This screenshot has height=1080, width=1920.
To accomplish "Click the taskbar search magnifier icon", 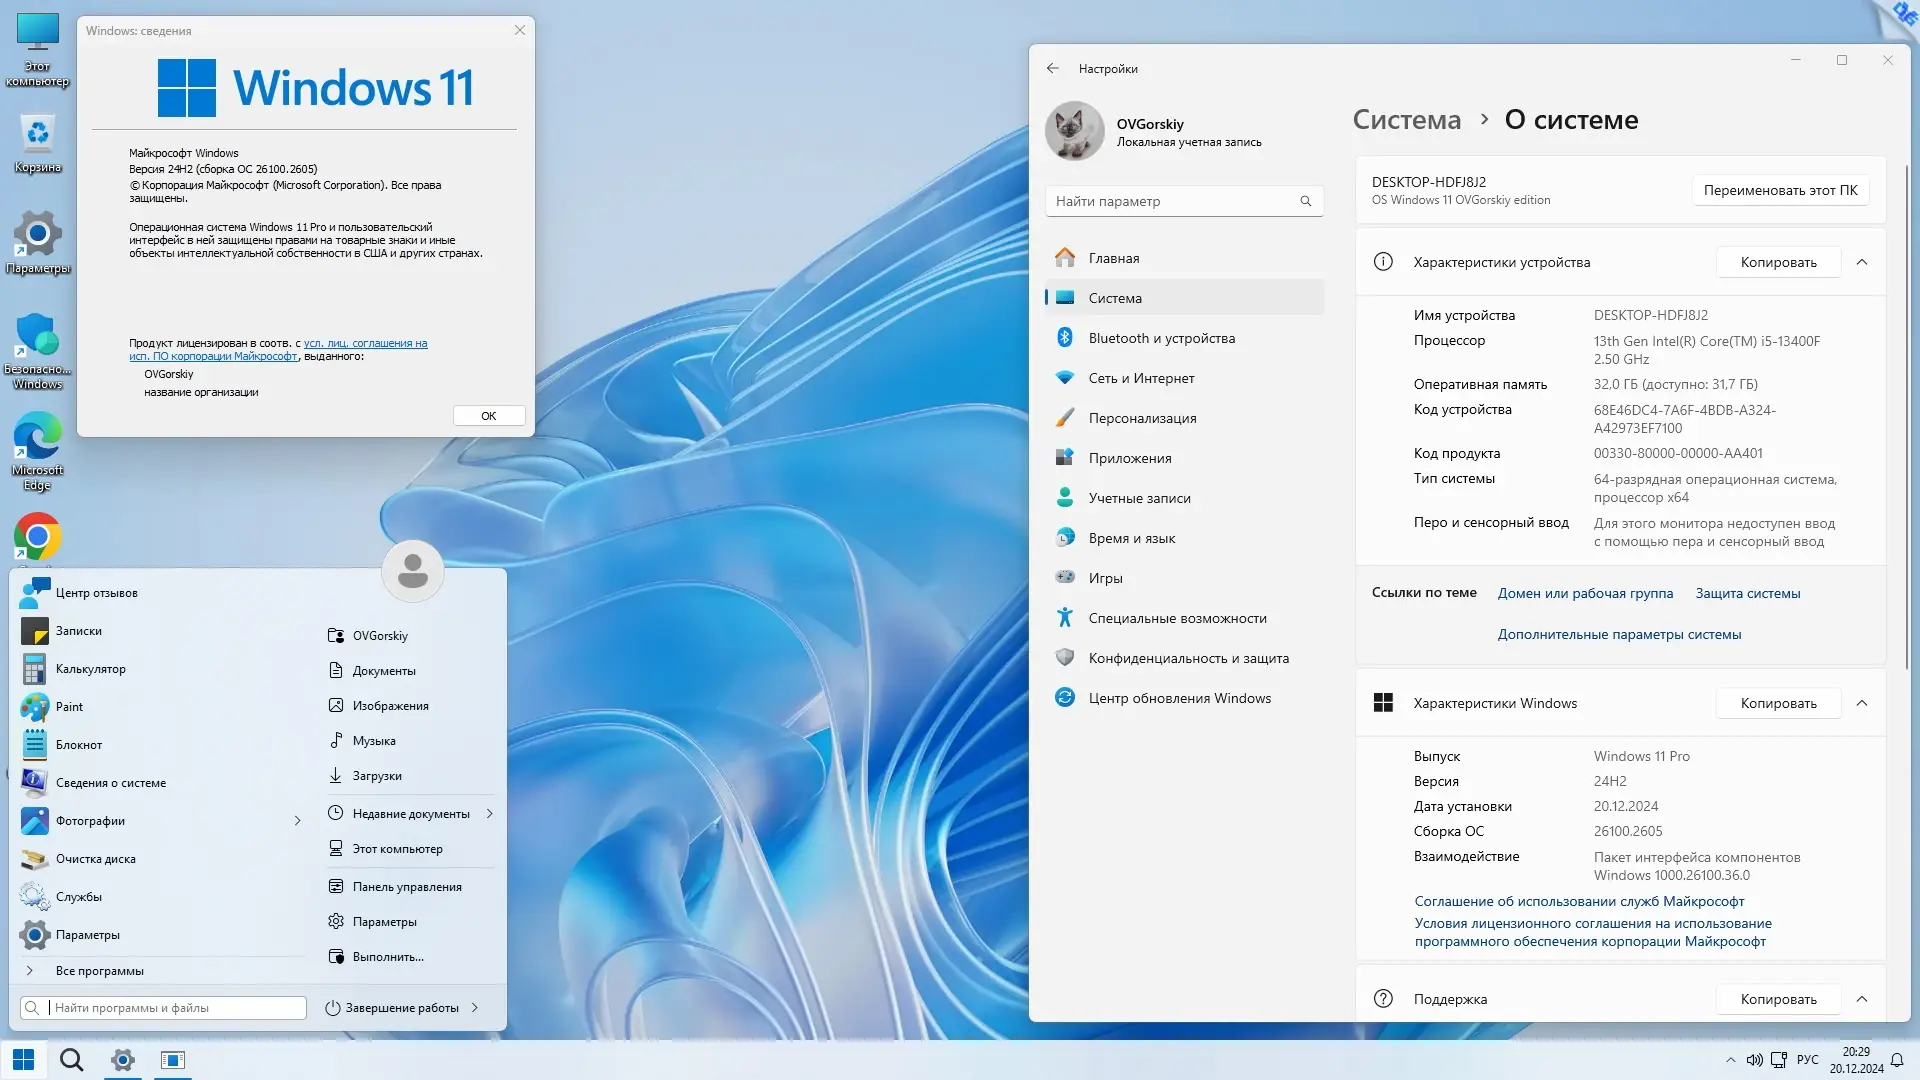I will click(71, 1060).
